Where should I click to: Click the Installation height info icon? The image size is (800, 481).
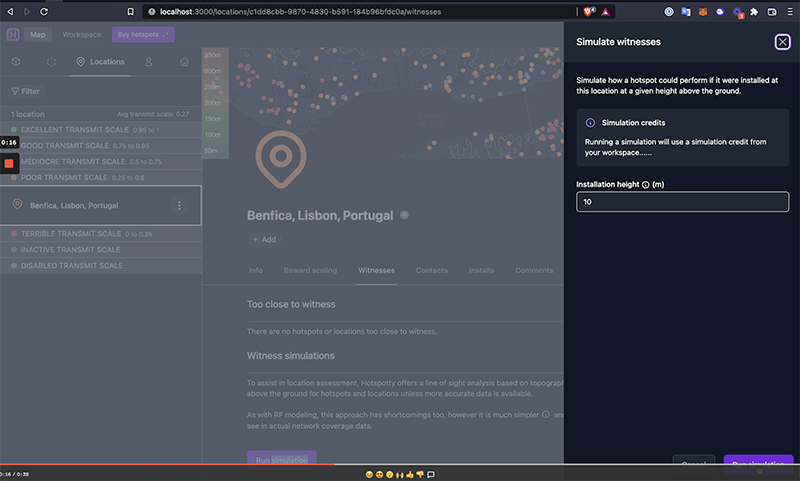[645, 184]
